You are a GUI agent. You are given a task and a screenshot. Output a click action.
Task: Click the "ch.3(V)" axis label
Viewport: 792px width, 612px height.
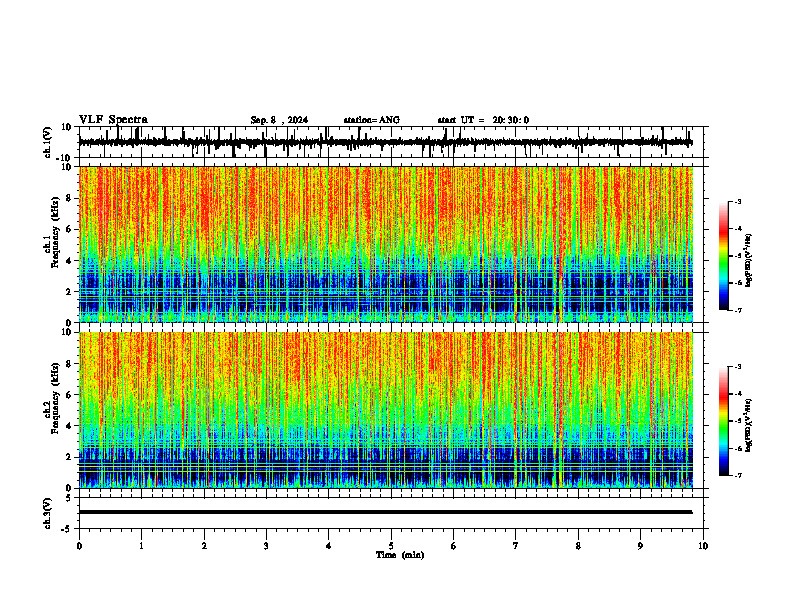(48, 513)
